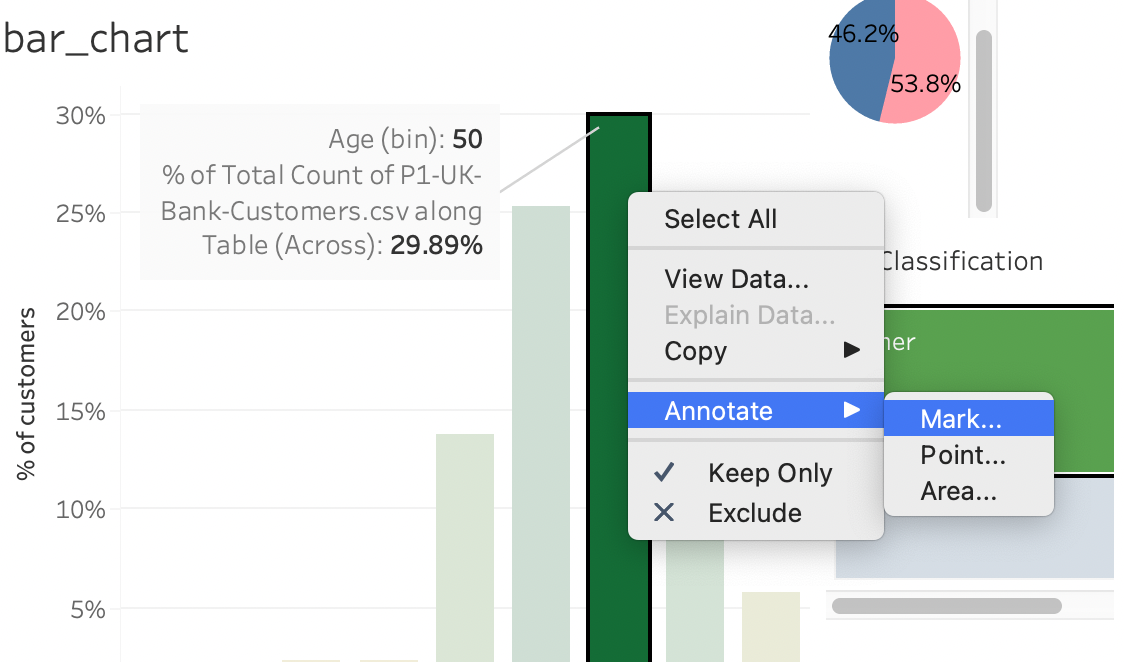1124x662 pixels.
Task: Choose Area... annotation option
Action: pos(958,492)
